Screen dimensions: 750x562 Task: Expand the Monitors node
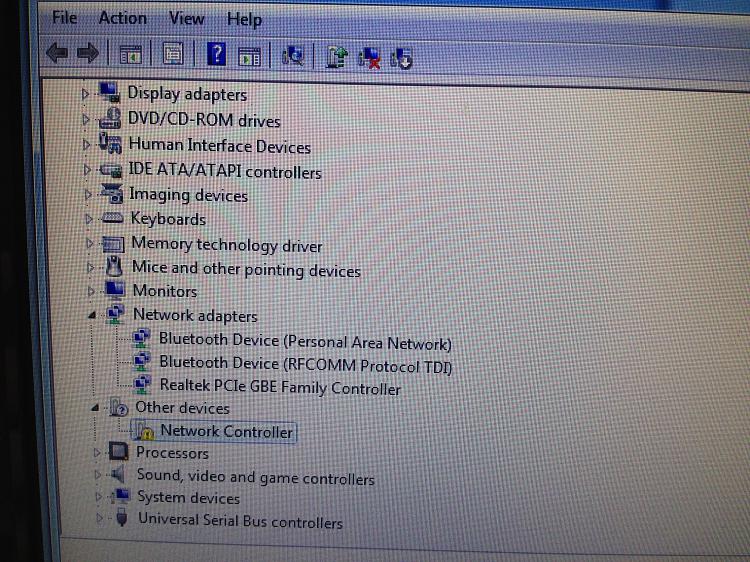pos(91,290)
